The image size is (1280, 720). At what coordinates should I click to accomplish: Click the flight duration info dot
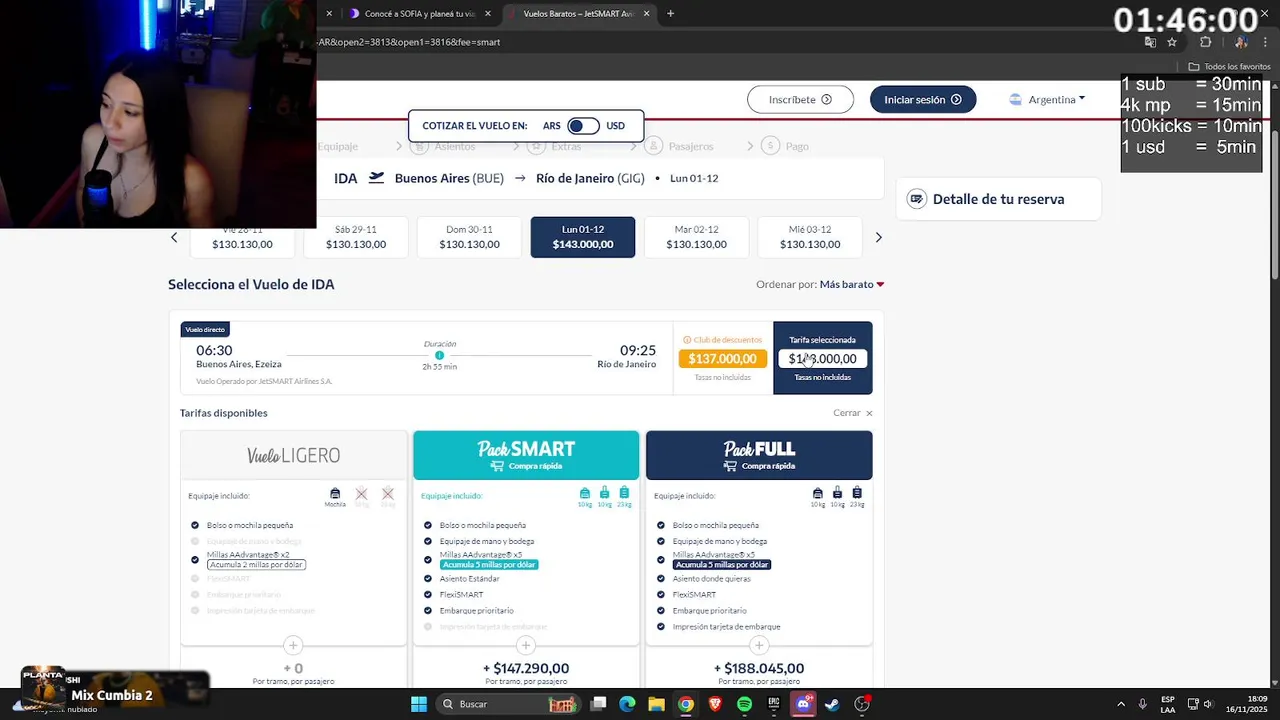click(439, 355)
